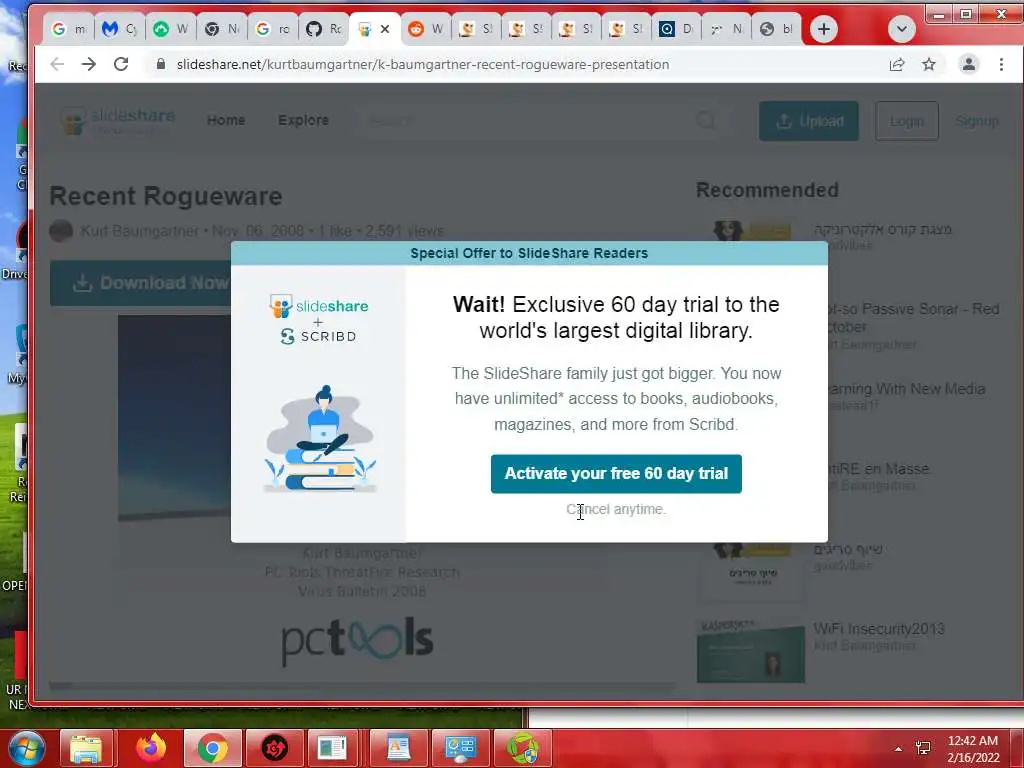Screen dimensions: 1024x768
Task: Click 'Special Offer to SlideShare Readers' header
Action: click(529, 253)
